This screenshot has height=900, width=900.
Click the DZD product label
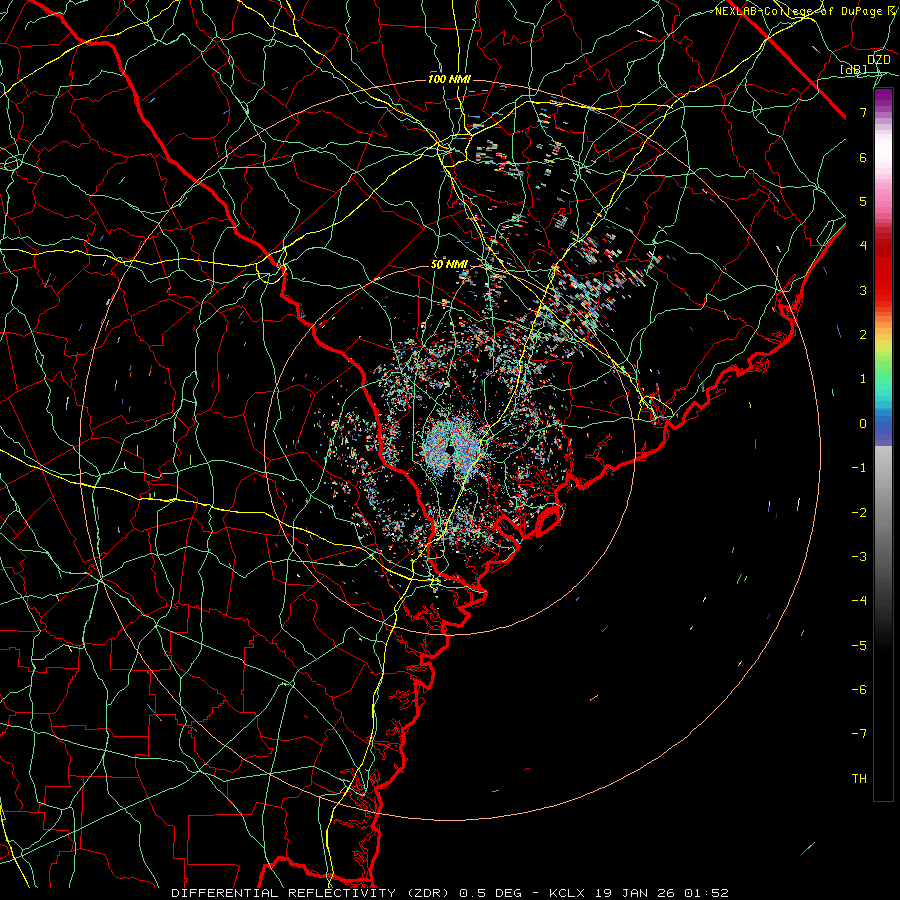pos(878,60)
